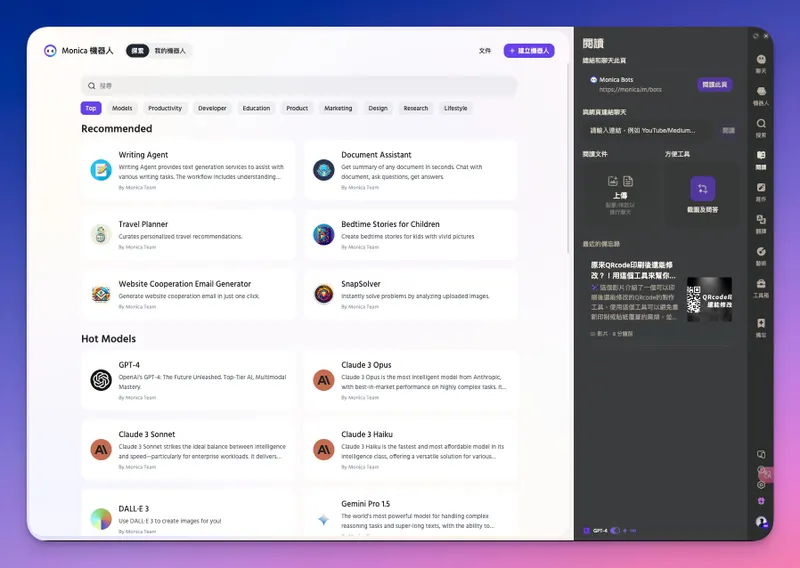This screenshot has height=568, width=800.
Task: Click the main page vertical scrollbar
Action: (x=568, y=158)
